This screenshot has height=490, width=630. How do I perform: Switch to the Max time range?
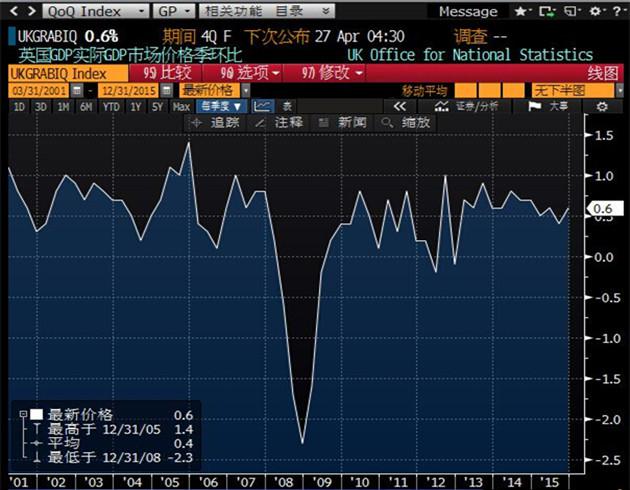pyautogui.click(x=181, y=106)
